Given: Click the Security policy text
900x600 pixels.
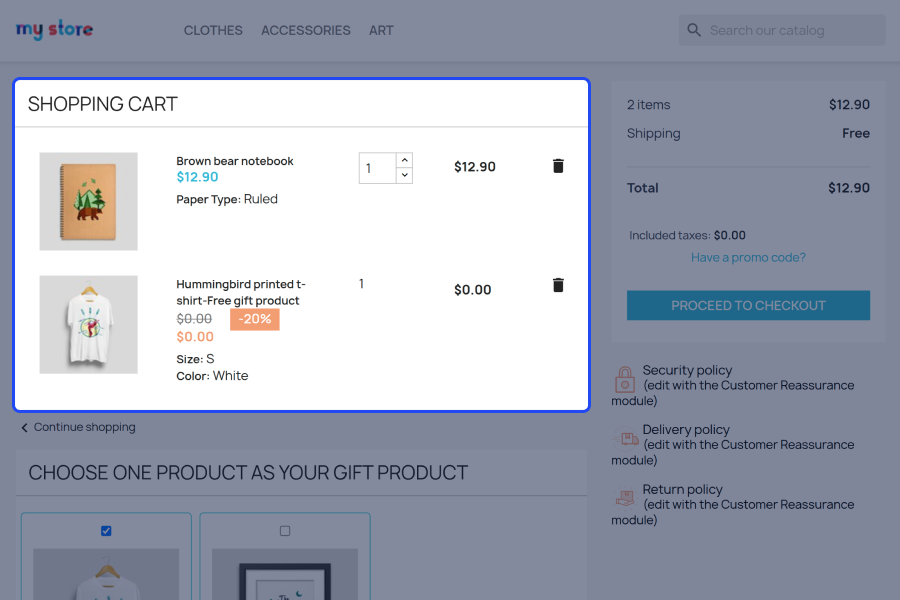Looking at the screenshot, I should point(687,370).
